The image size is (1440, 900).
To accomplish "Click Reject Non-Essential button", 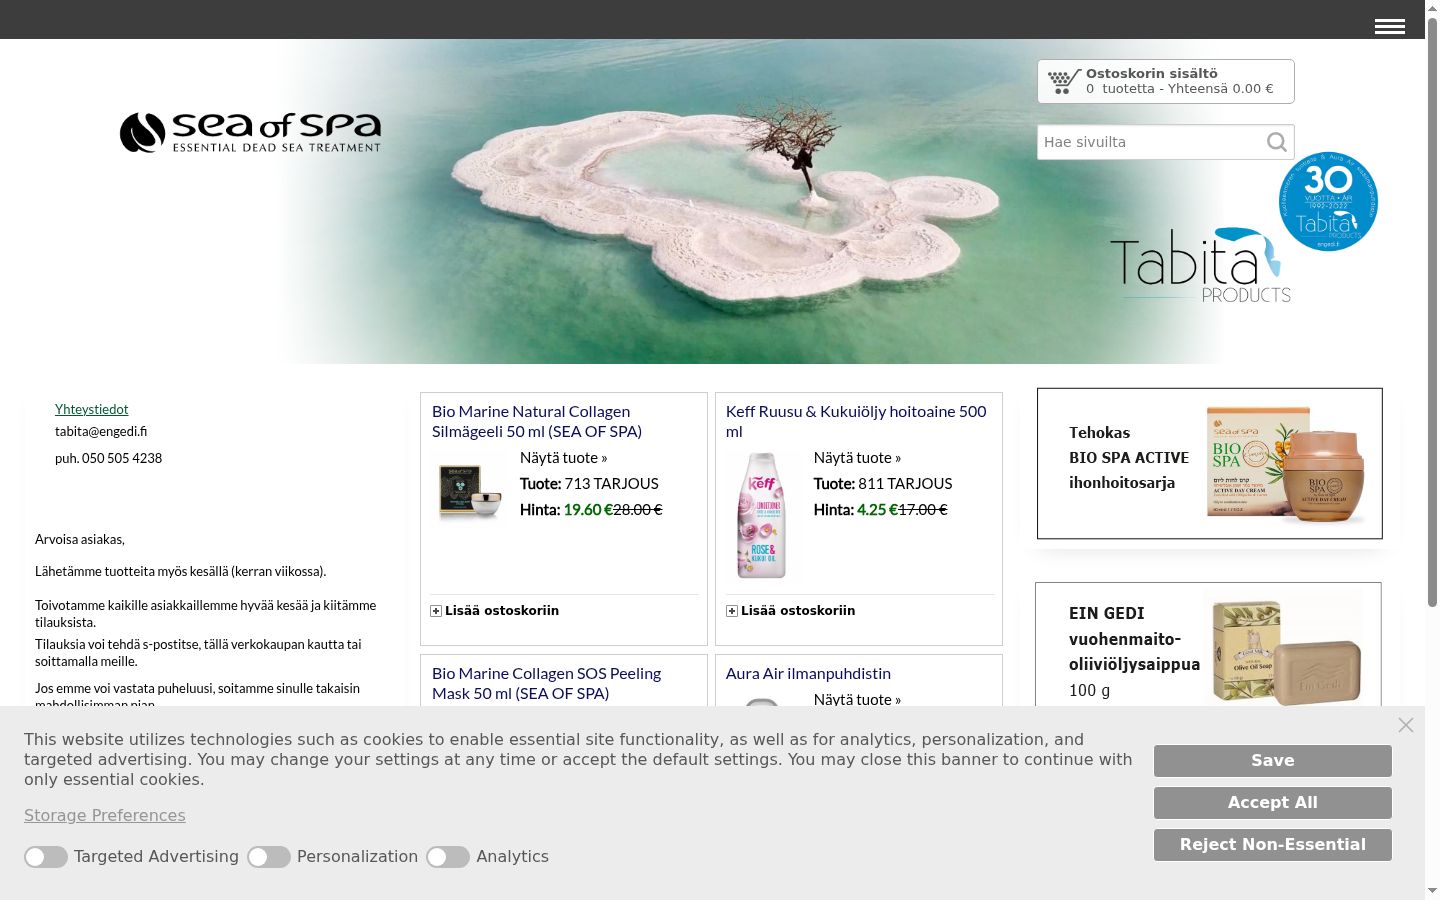I will (x=1273, y=845).
